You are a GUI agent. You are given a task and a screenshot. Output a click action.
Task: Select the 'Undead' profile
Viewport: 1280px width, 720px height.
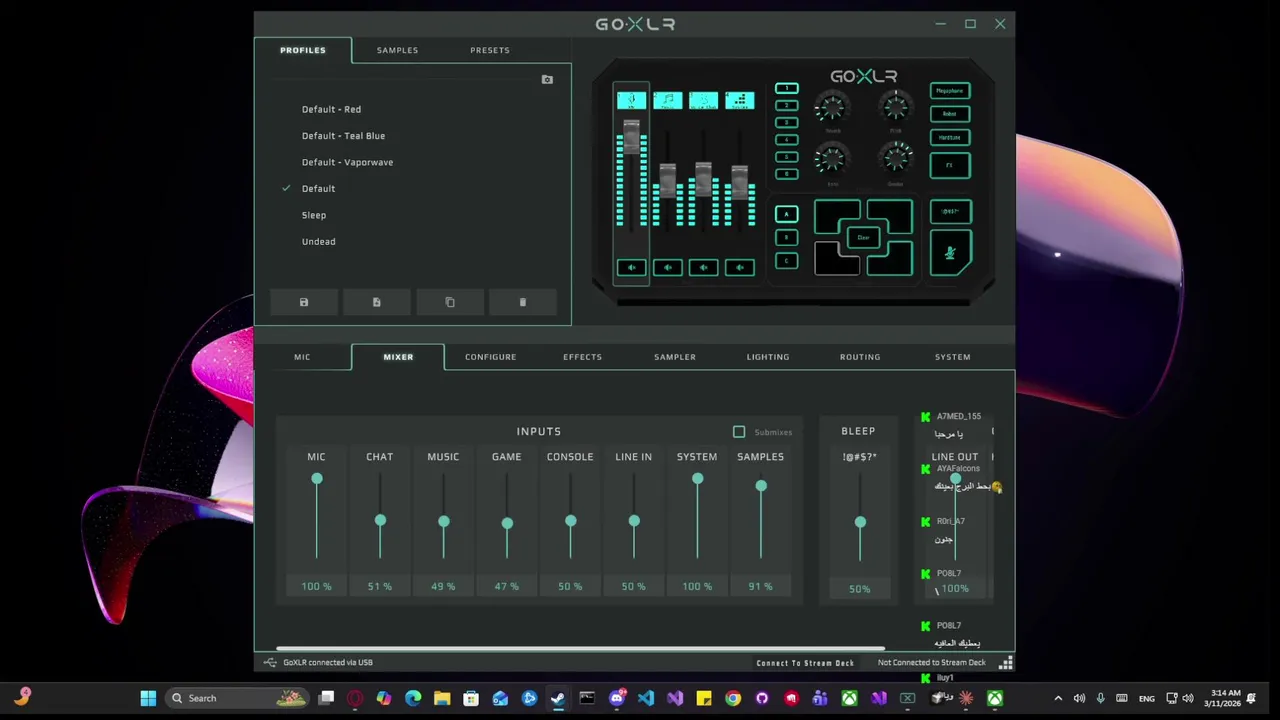[x=318, y=241]
